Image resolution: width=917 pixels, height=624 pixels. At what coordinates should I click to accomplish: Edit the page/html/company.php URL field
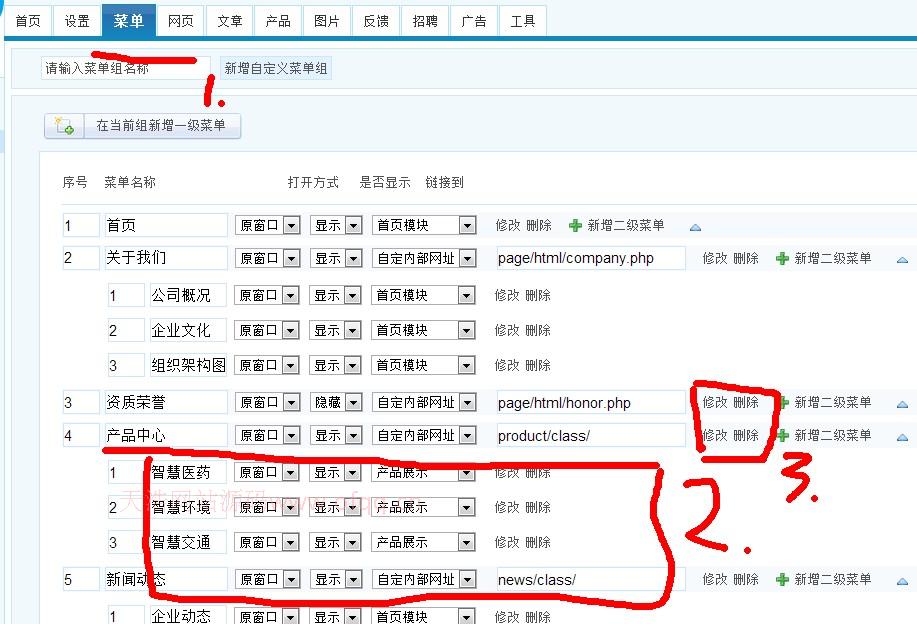(591, 258)
